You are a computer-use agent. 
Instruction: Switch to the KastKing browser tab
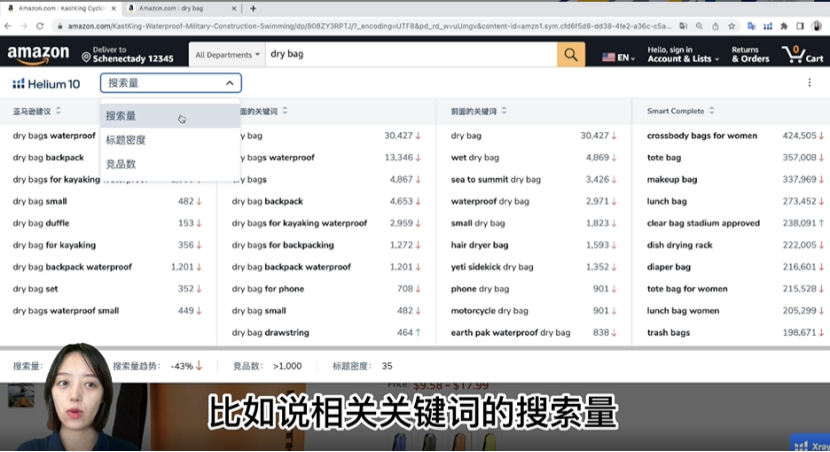60,8
